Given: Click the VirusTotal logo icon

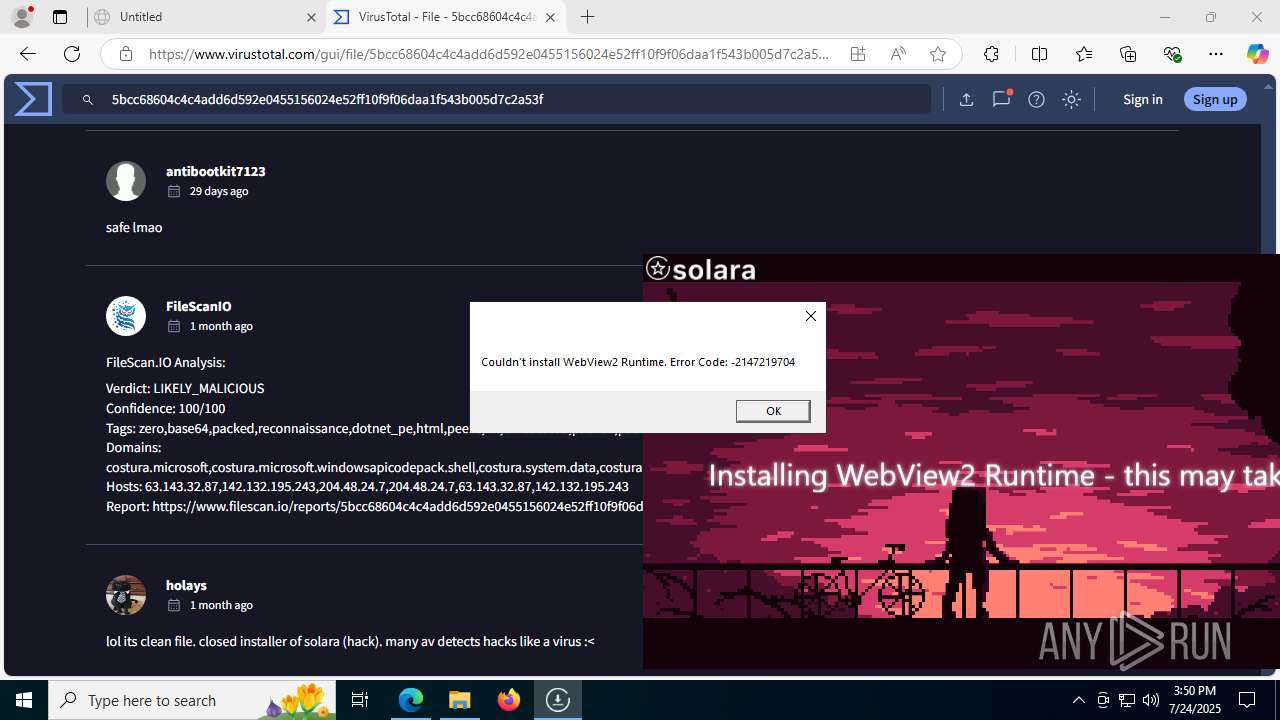Looking at the screenshot, I should [x=33, y=99].
